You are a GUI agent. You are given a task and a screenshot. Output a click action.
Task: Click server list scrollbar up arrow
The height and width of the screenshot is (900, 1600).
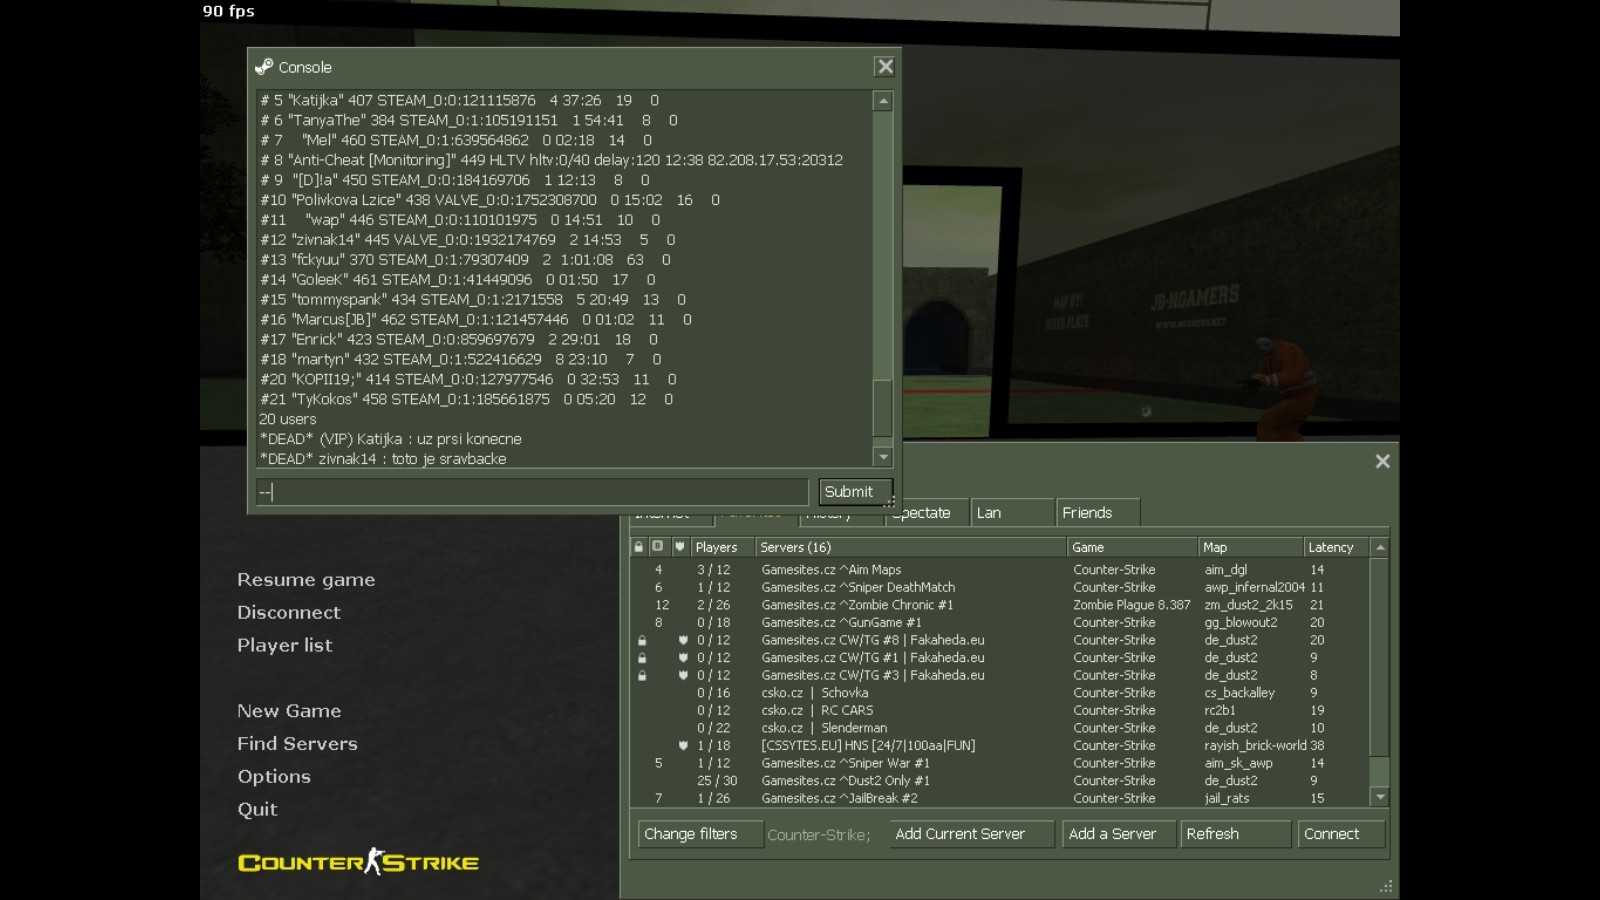coord(1380,547)
